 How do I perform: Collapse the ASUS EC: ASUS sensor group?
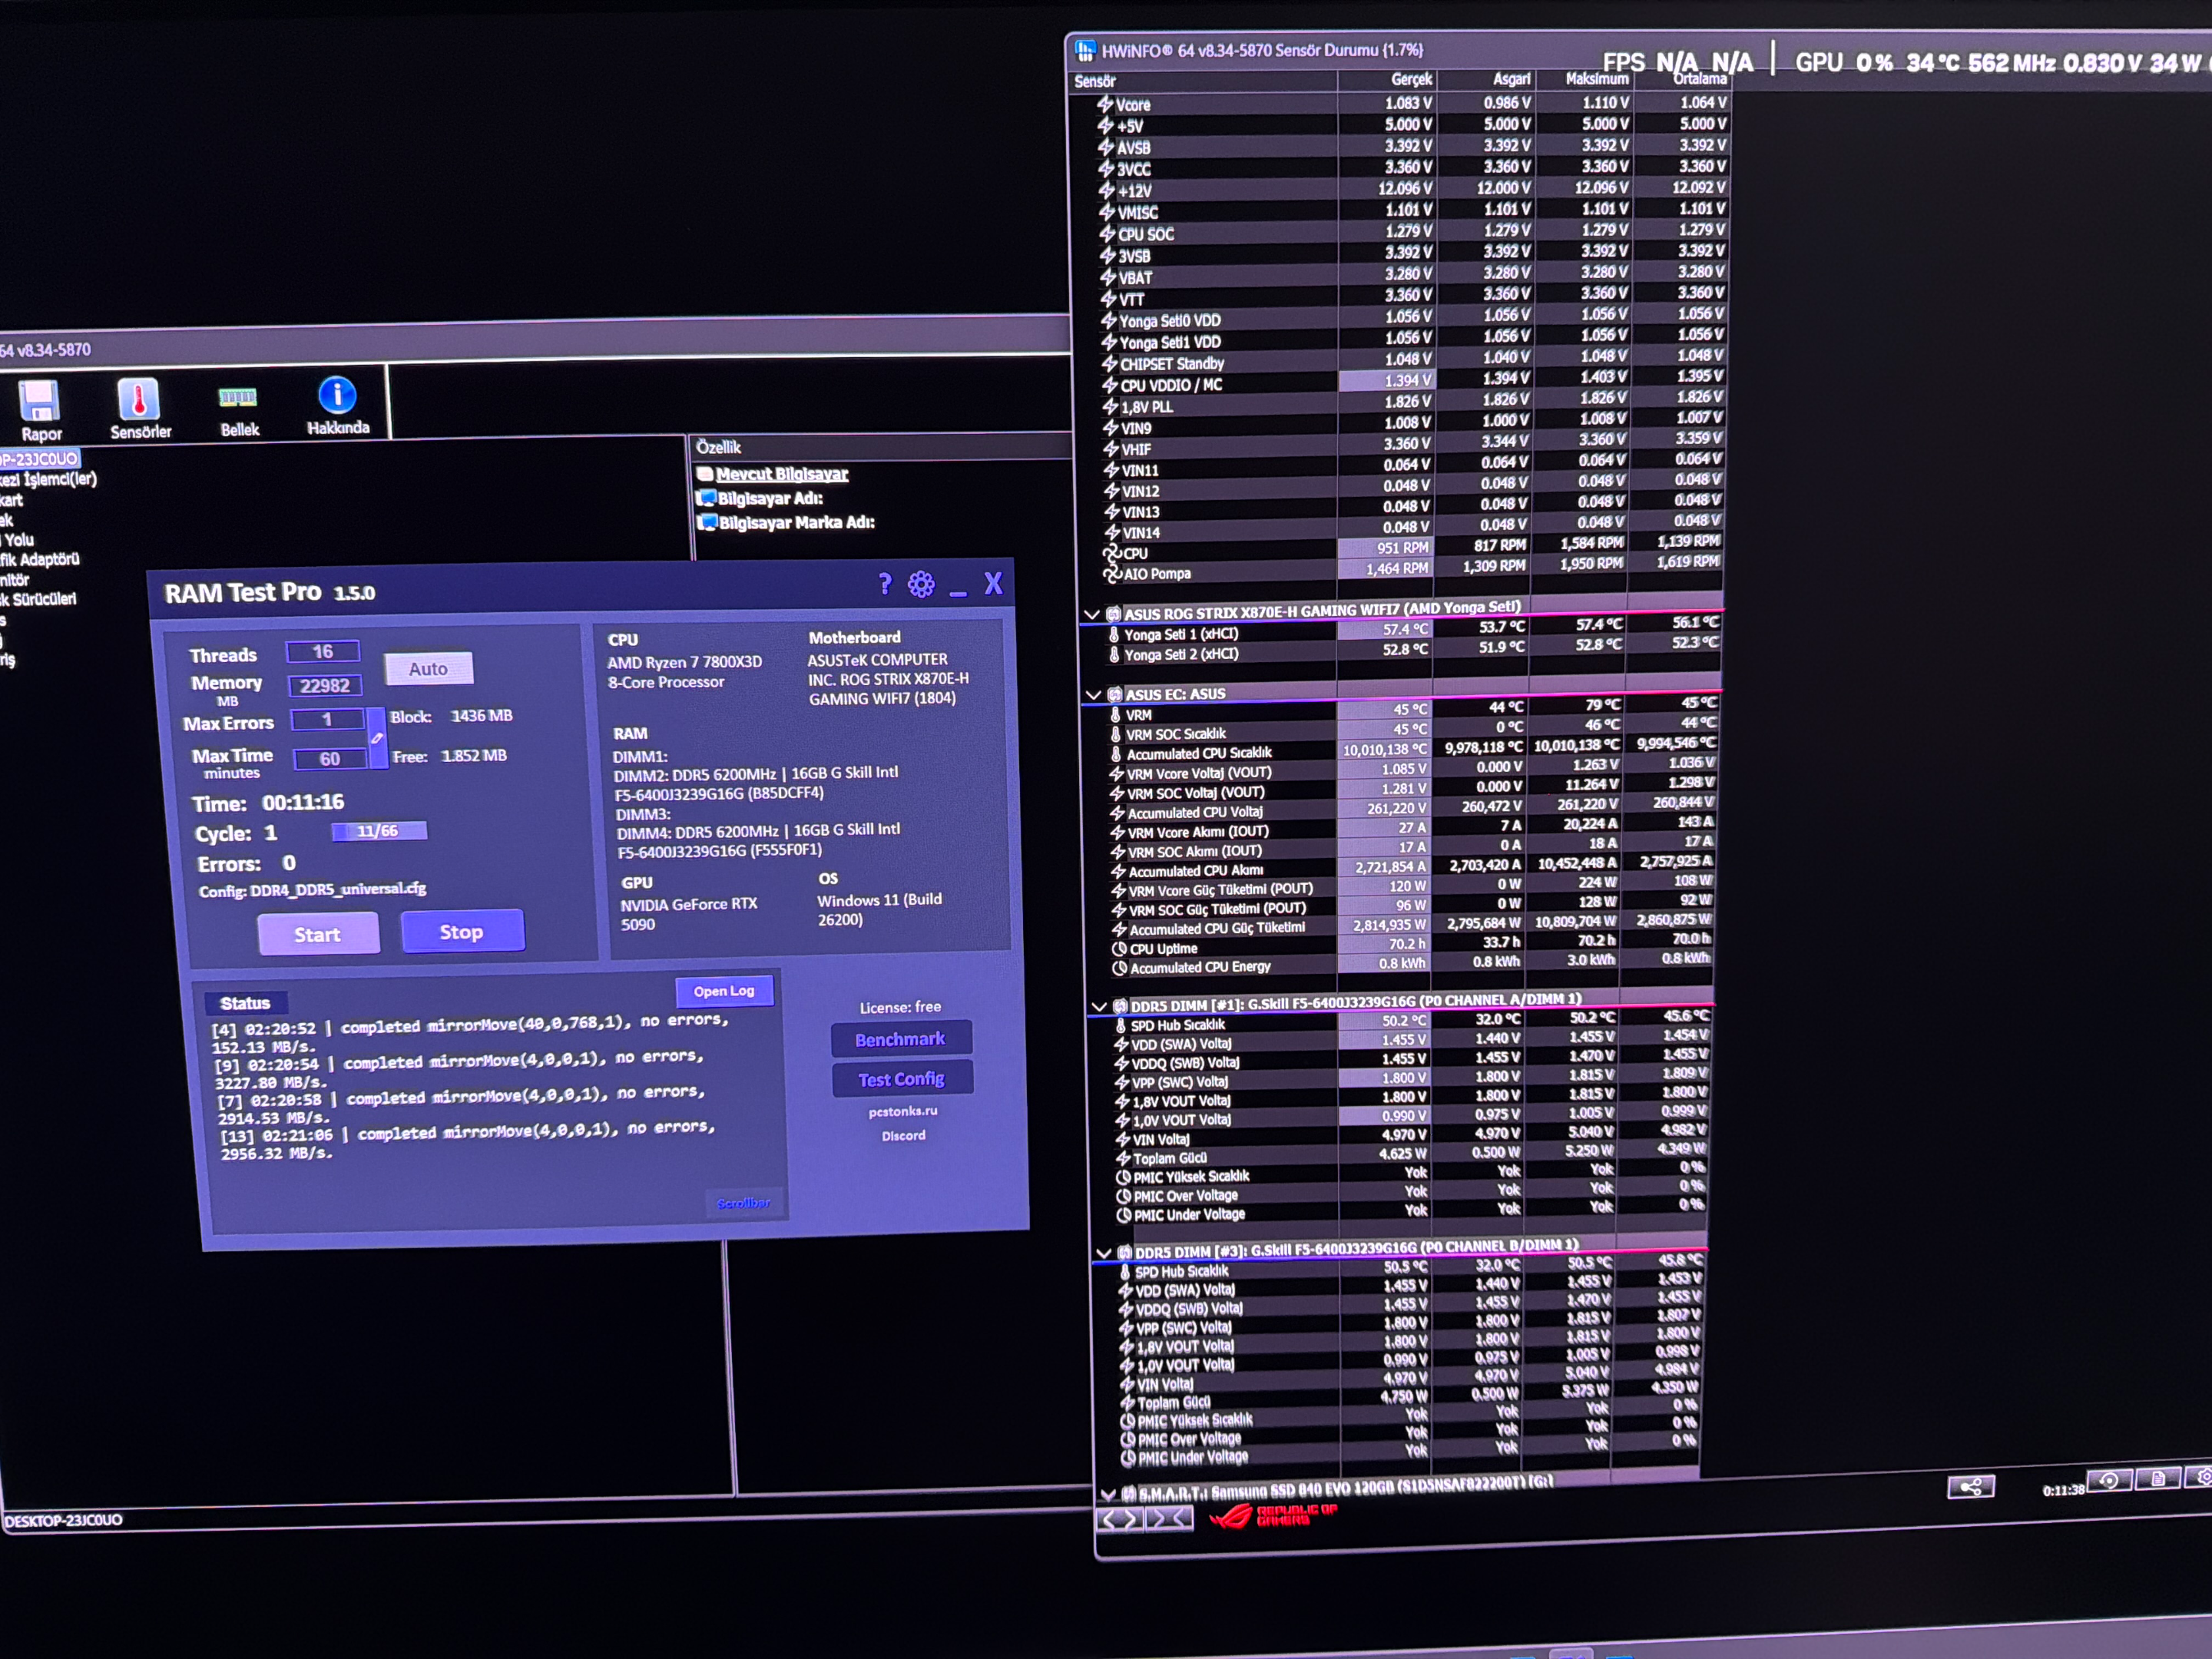tap(1093, 694)
